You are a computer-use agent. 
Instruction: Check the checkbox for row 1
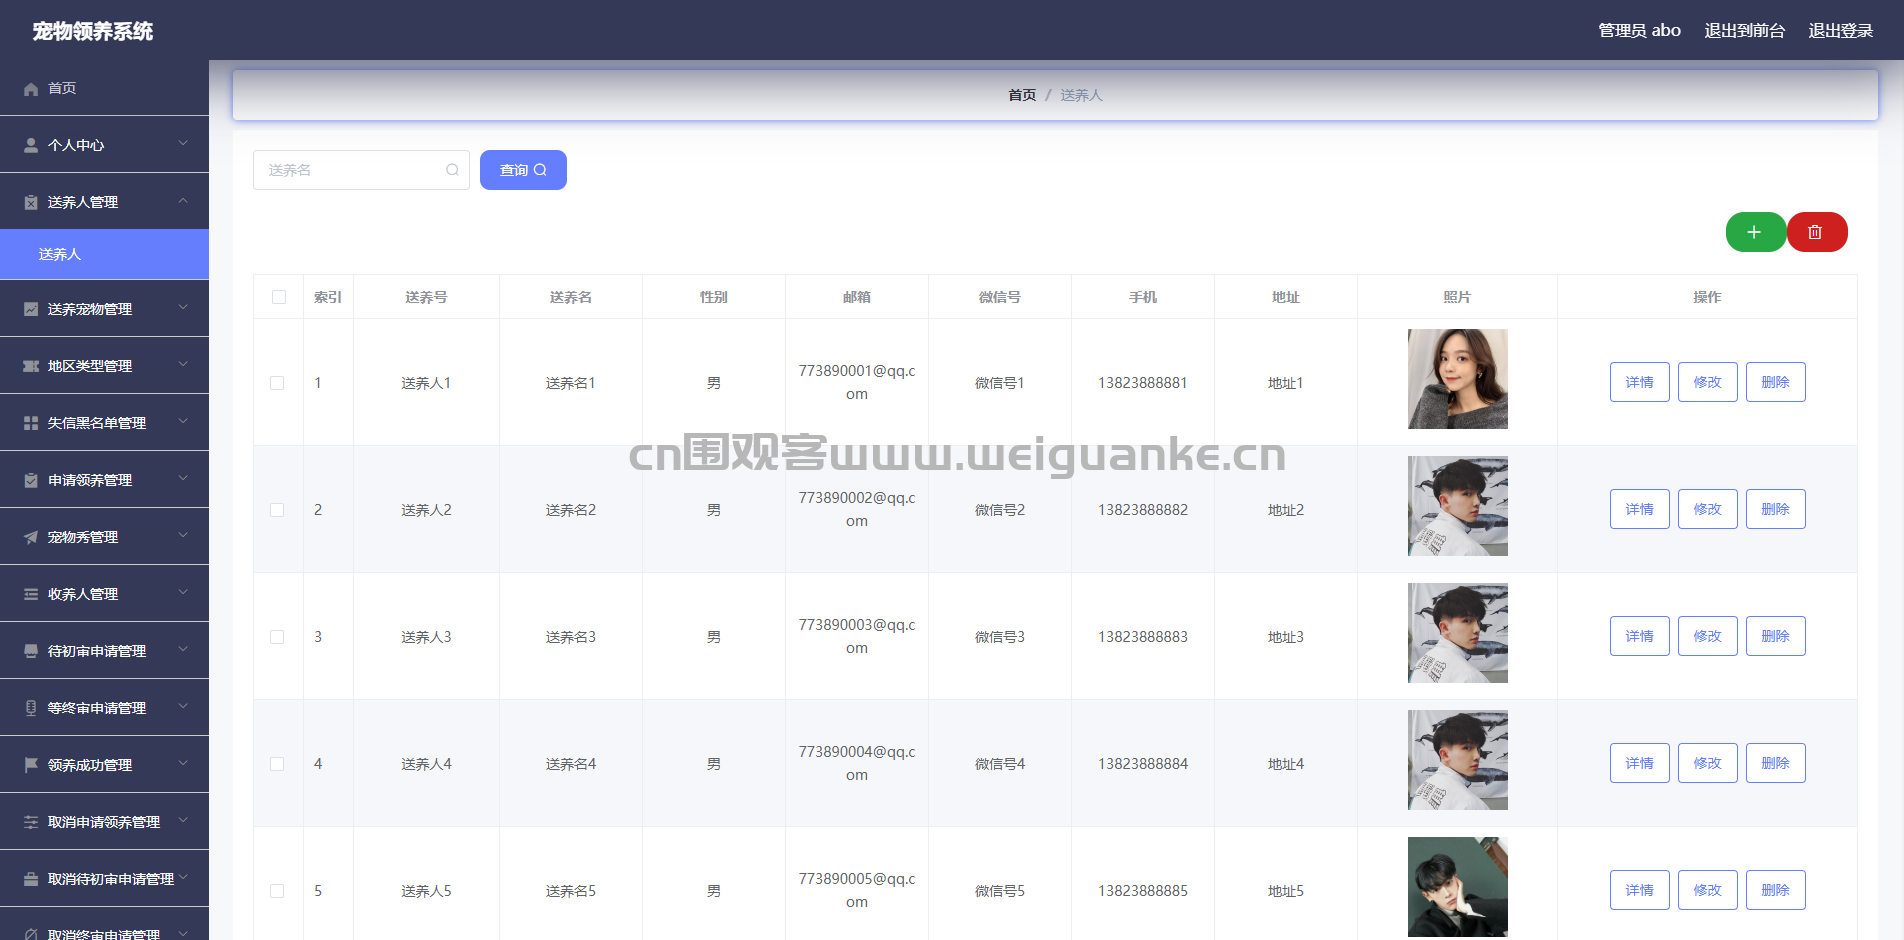pyautogui.click(x=277, y=383)
